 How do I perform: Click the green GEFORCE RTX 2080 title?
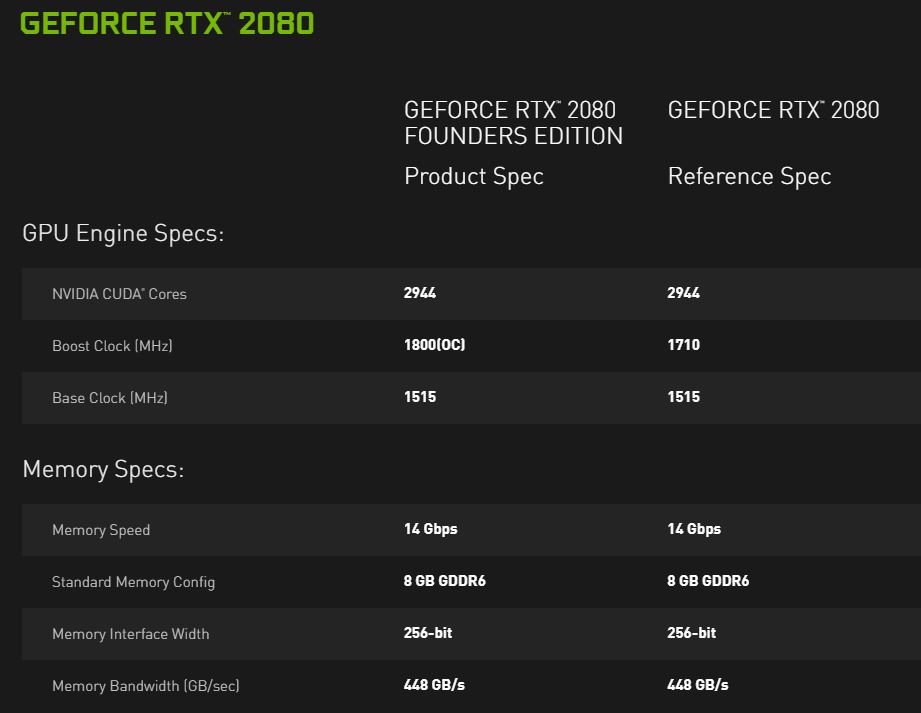coord(167,24)
